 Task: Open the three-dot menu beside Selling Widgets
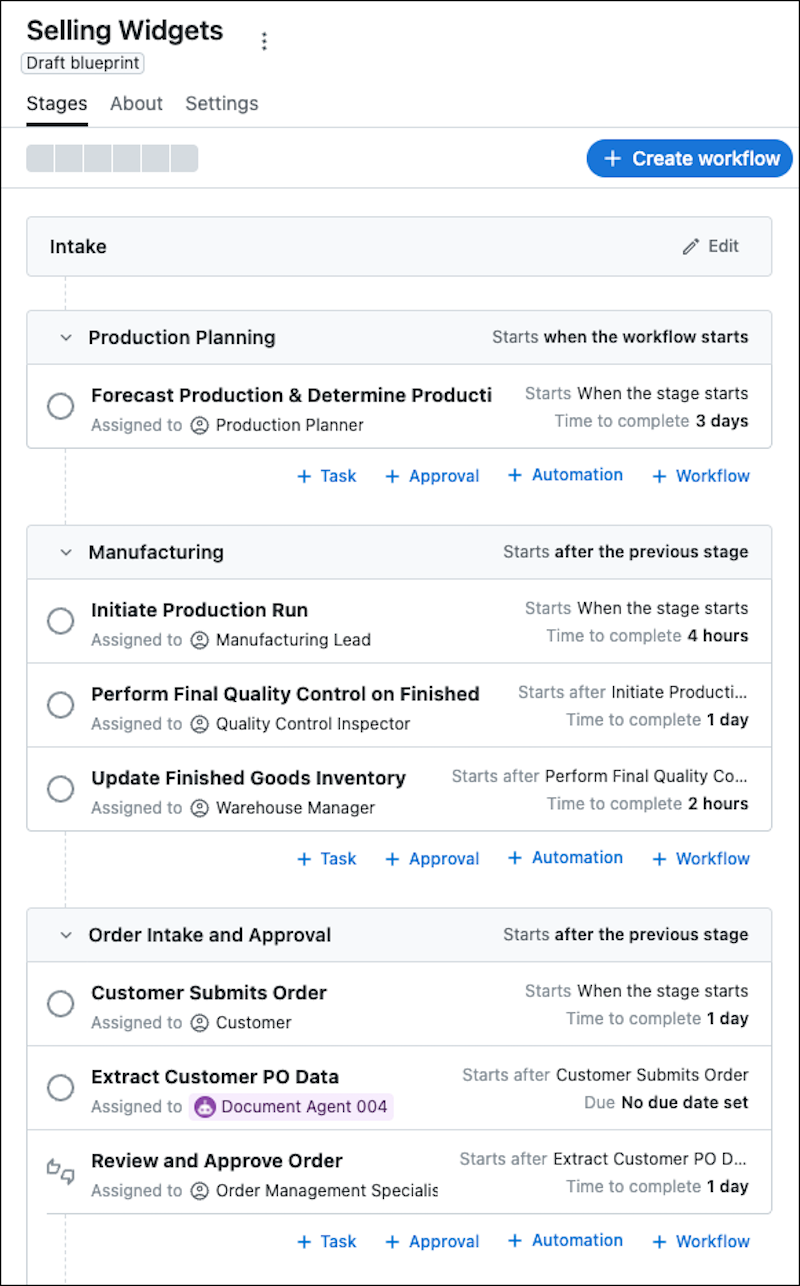pyautogui.click(x=264, y=41)
